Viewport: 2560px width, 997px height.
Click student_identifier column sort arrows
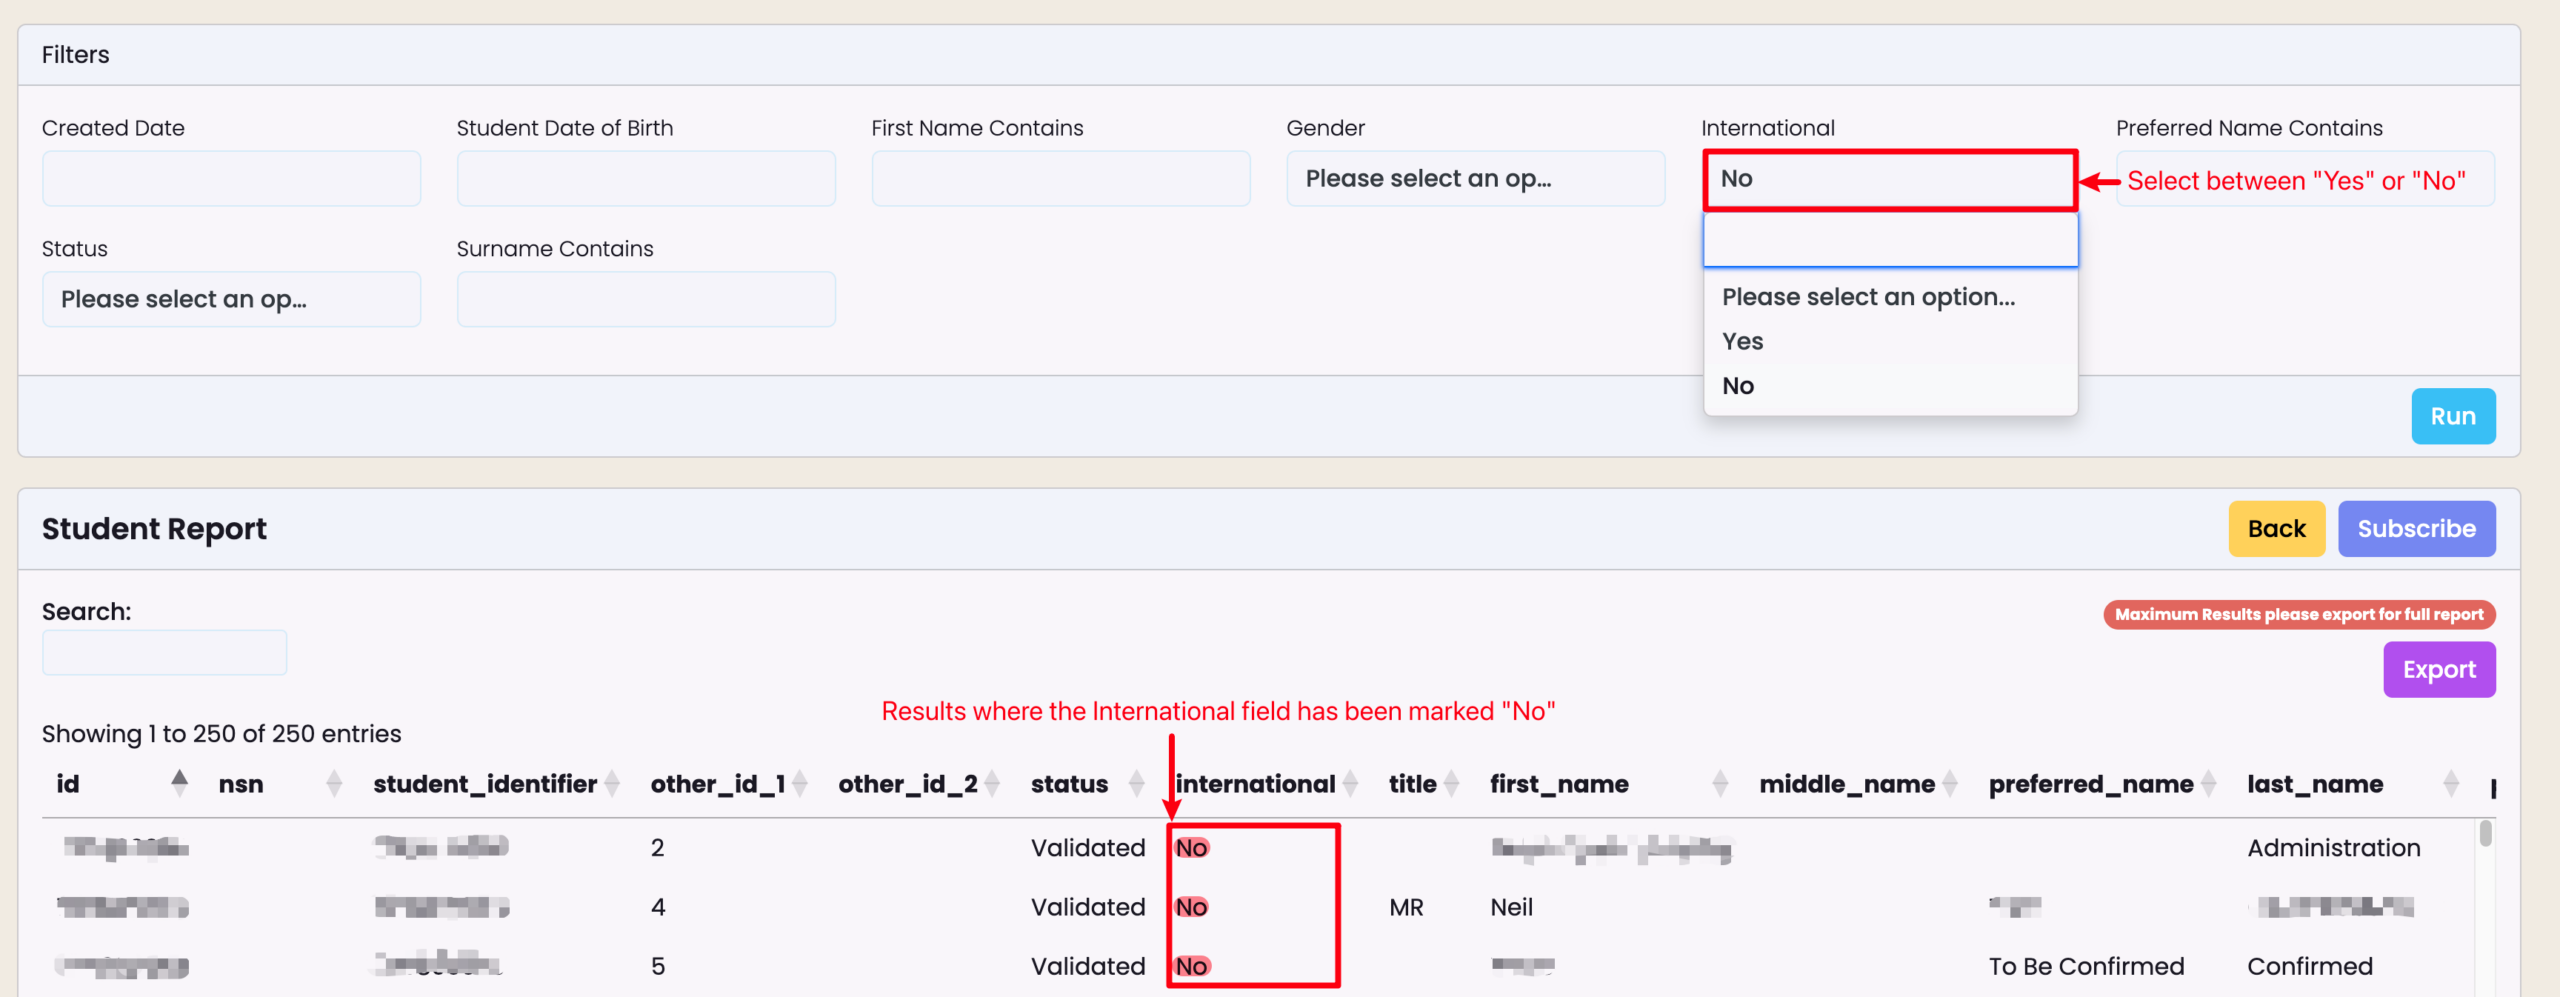pyautogui.click(x=612, y=784)
